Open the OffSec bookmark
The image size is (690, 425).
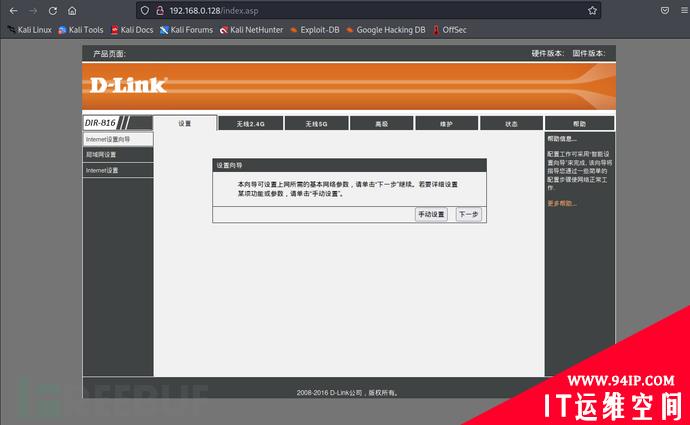click(449, 30)
